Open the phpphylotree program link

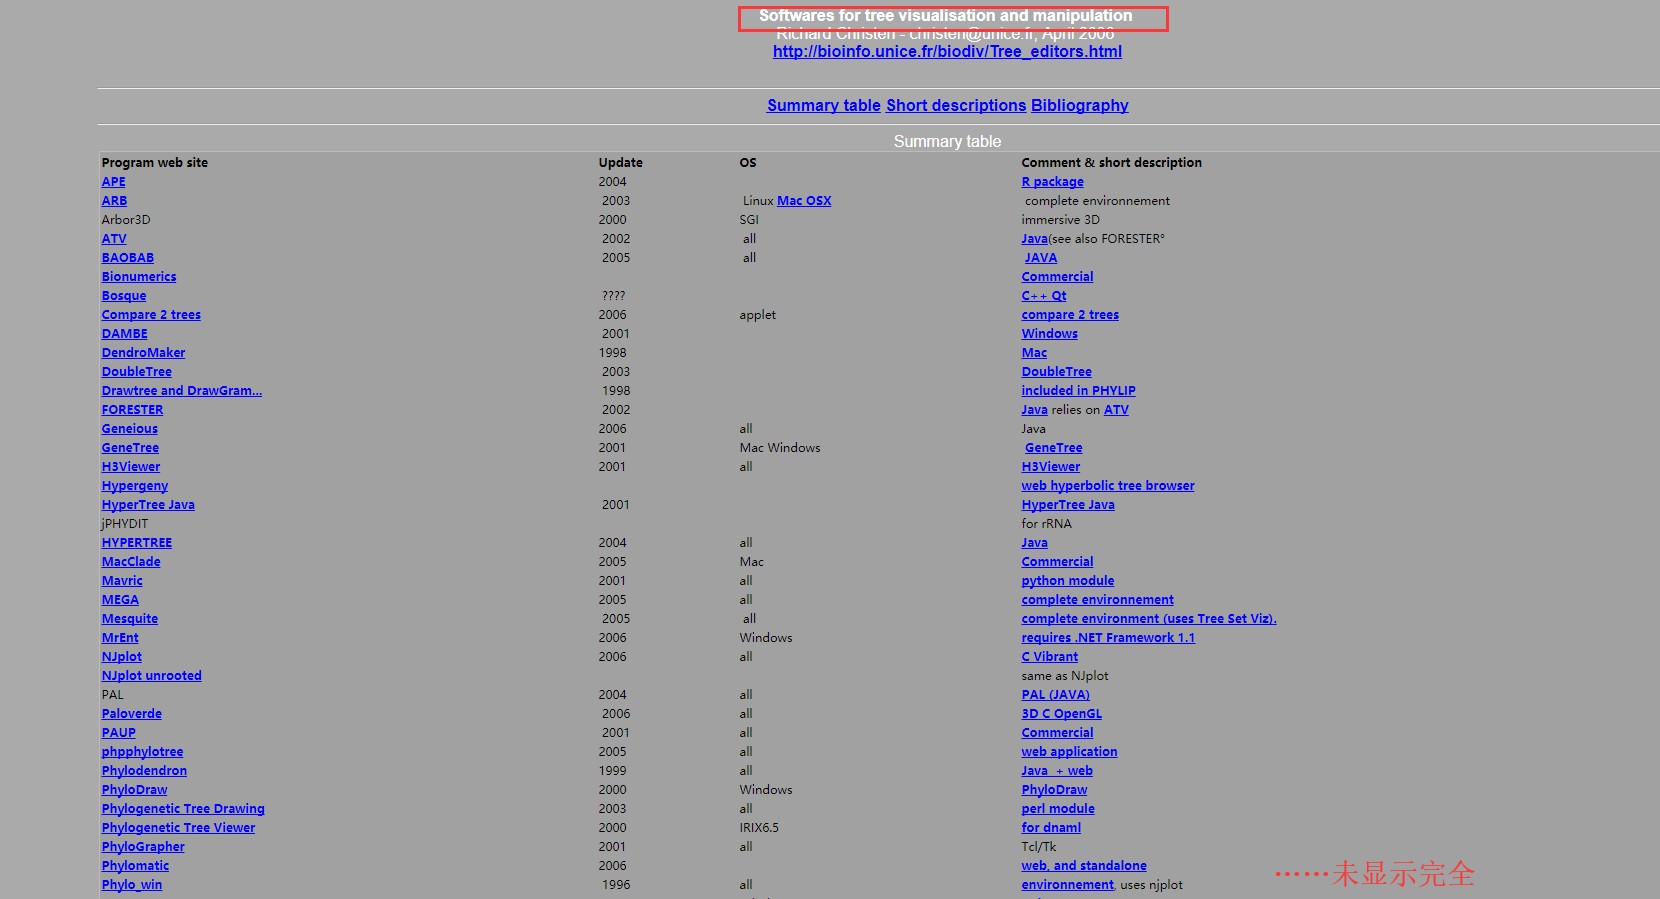pos(143,752)
